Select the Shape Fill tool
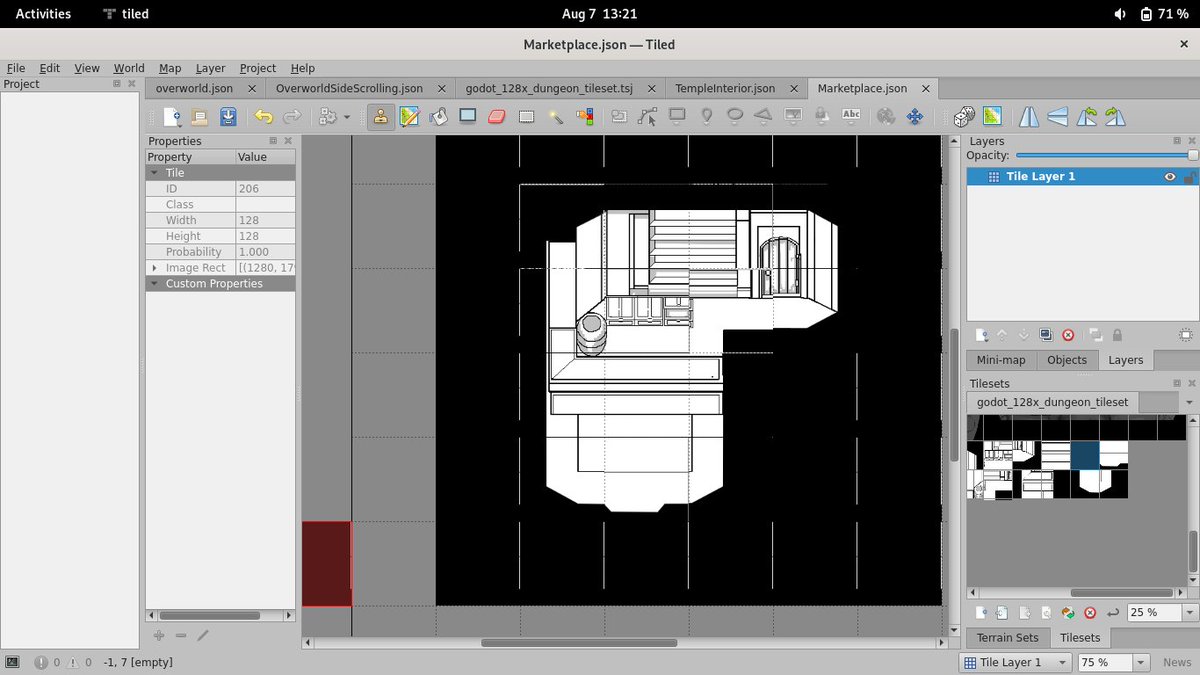The image size is (1200, 675). coord(467,116)
